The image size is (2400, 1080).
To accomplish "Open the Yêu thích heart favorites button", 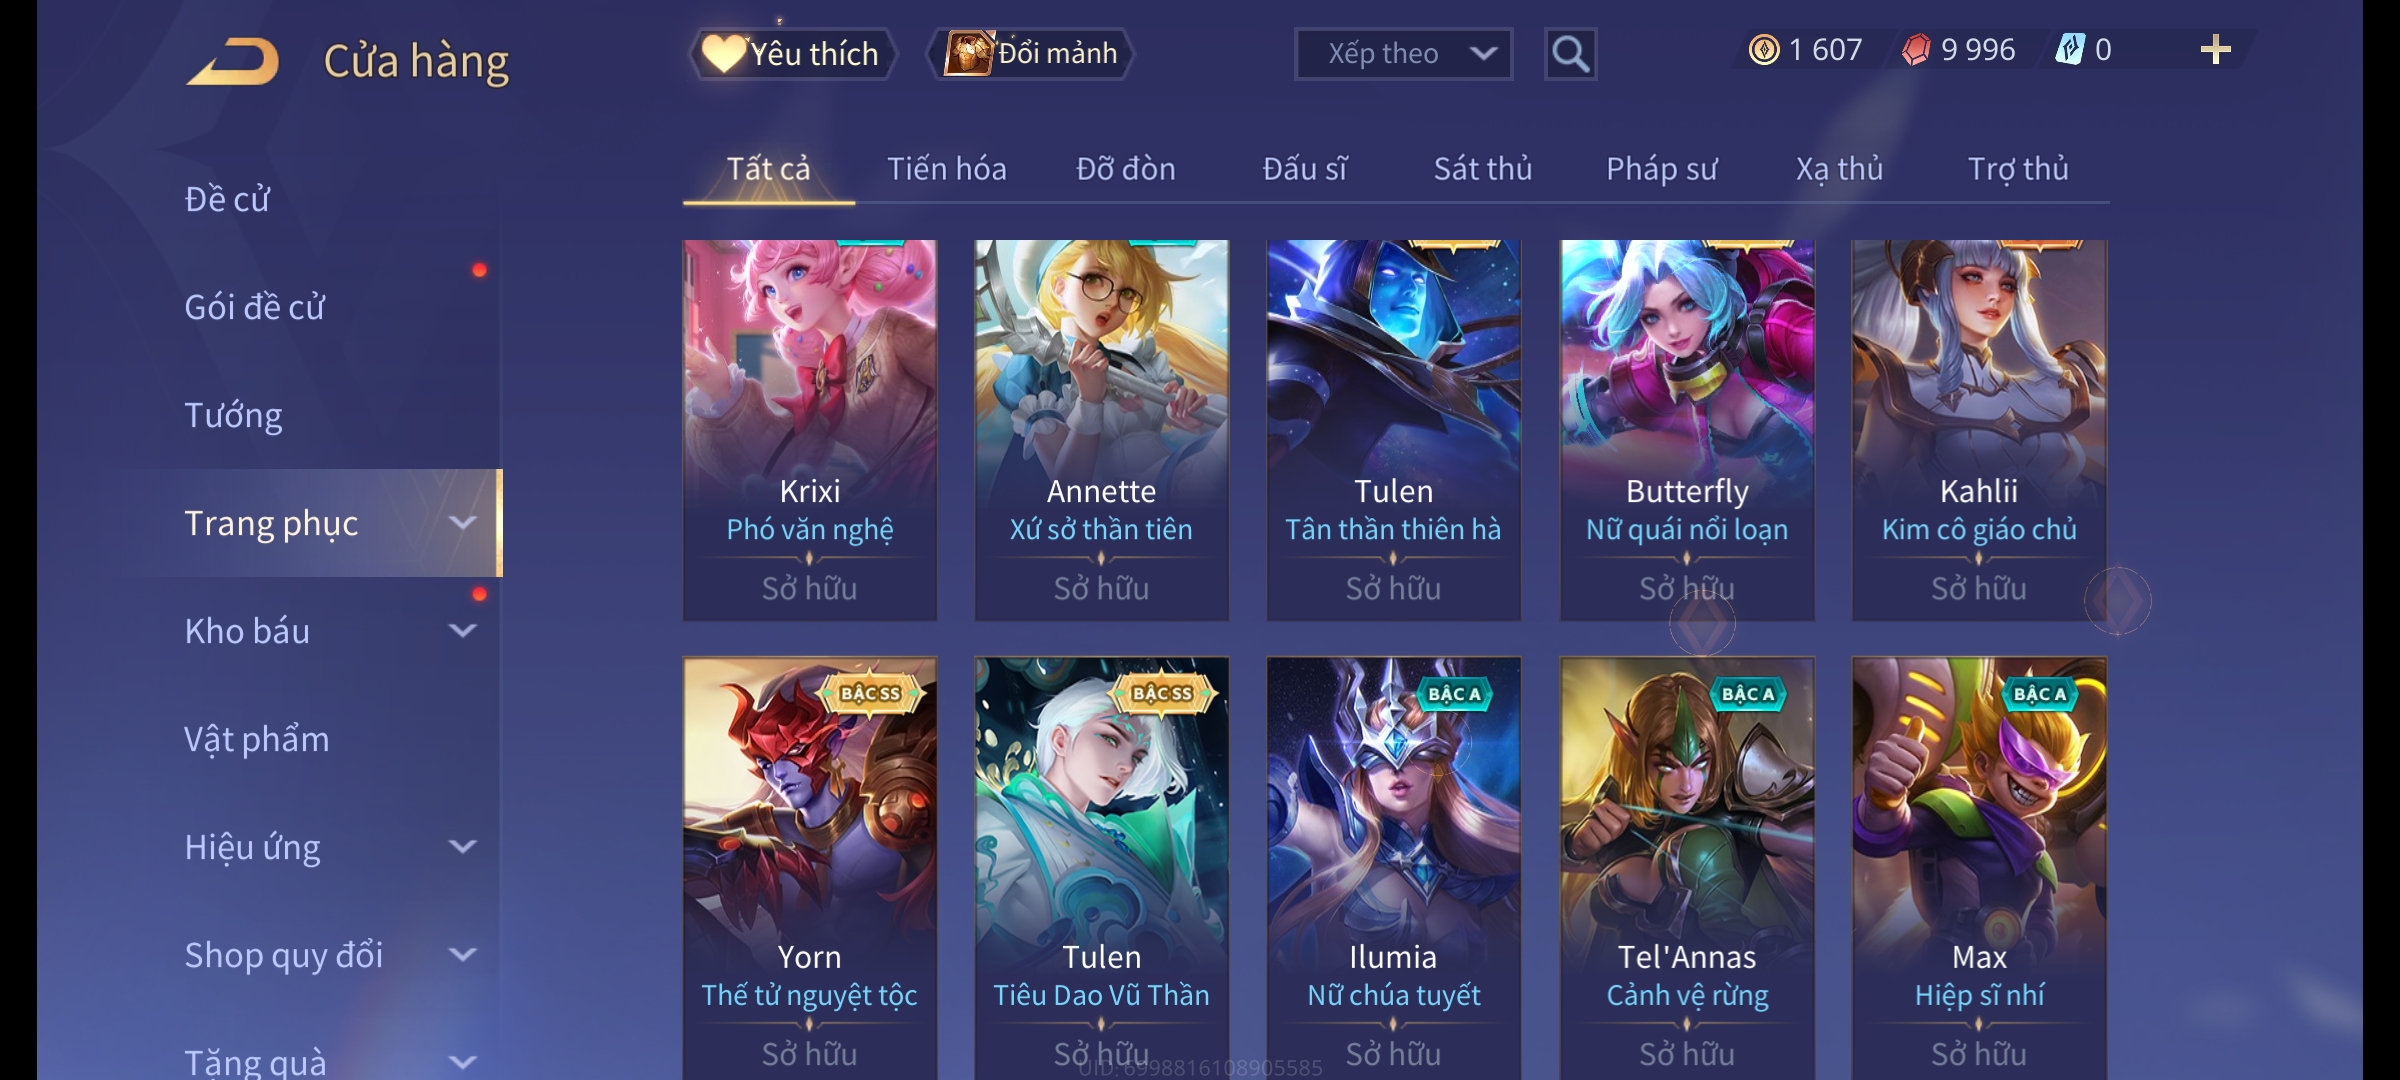I will 791,54.
